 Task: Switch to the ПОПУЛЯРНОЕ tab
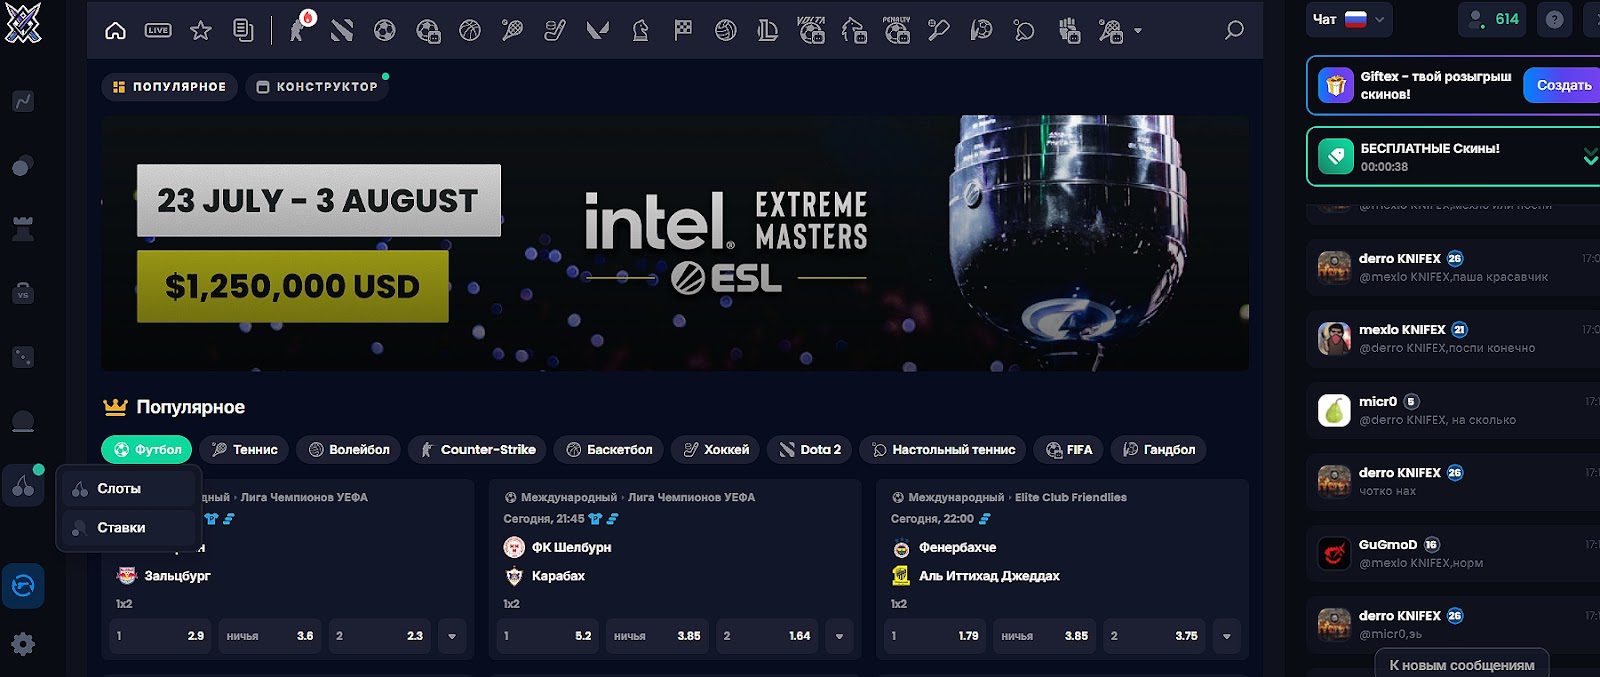tap(170, 87)
